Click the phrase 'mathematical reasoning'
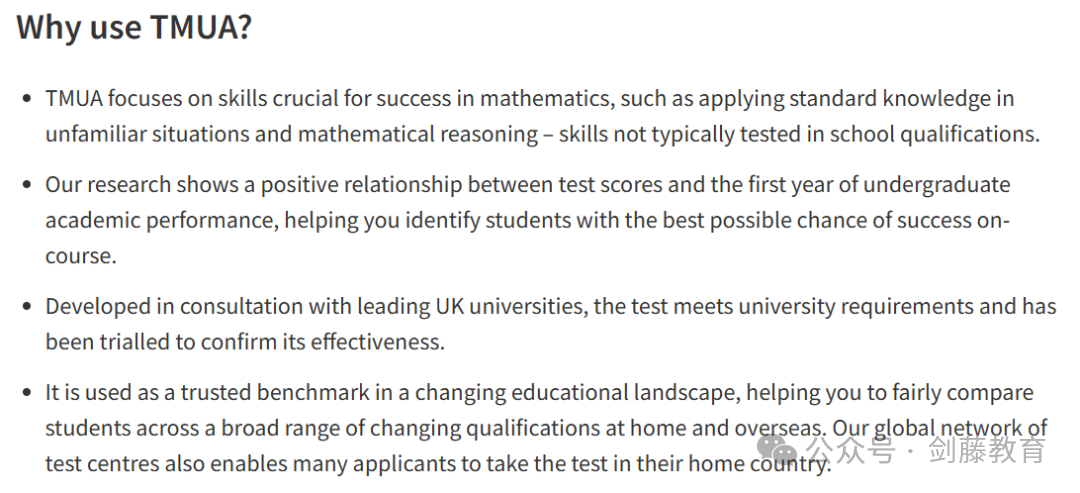 (418, 134)
